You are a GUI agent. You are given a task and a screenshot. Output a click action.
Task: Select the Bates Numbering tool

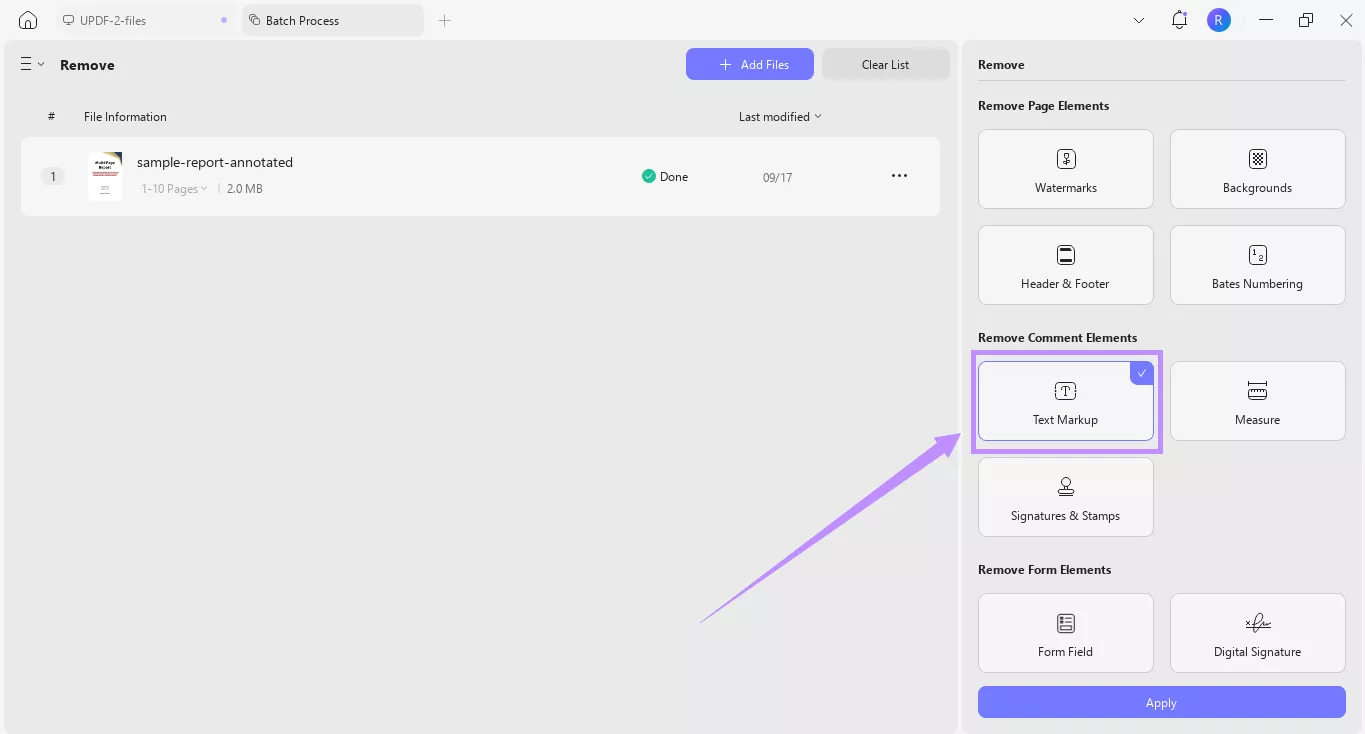(1257, 264)
